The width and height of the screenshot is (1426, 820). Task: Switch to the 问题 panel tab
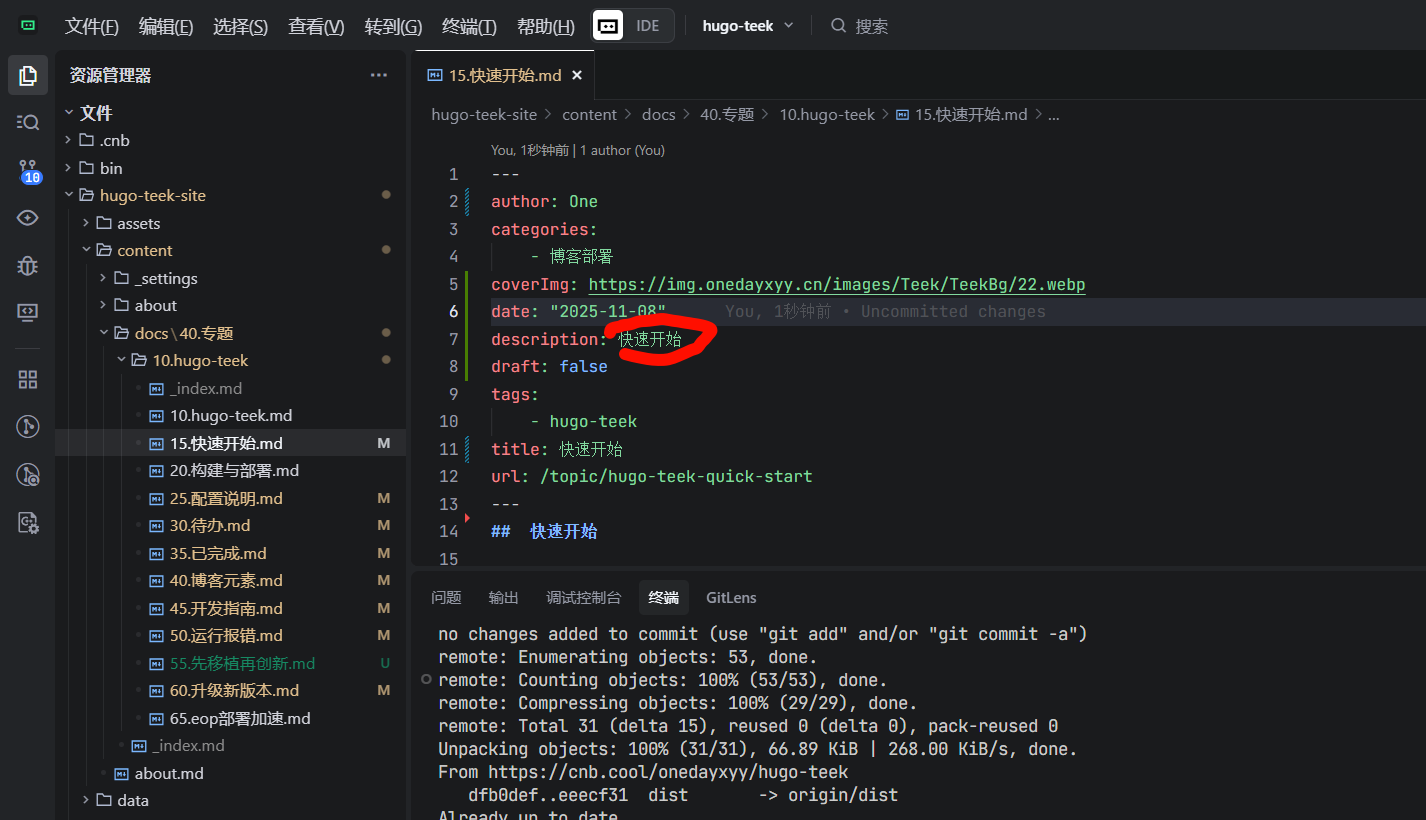446,598
